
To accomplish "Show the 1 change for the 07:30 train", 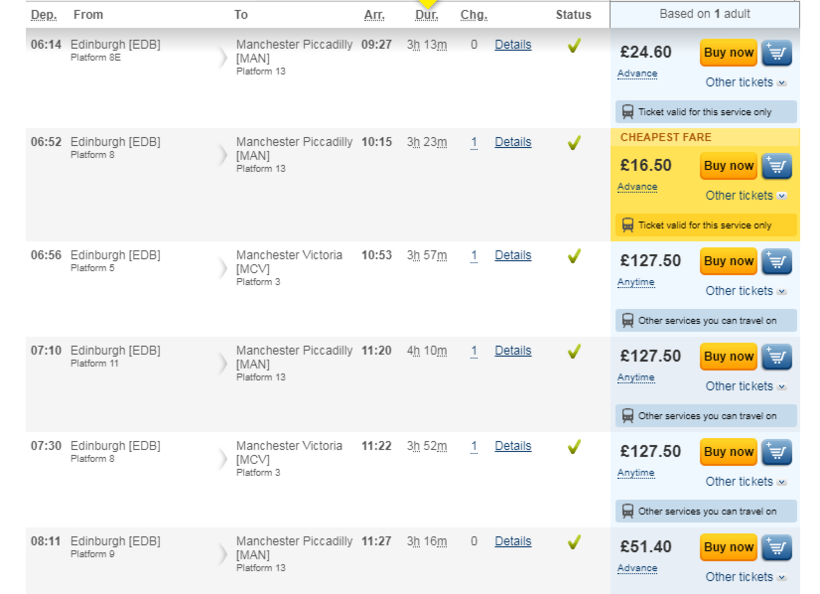I will coord(474,446).
